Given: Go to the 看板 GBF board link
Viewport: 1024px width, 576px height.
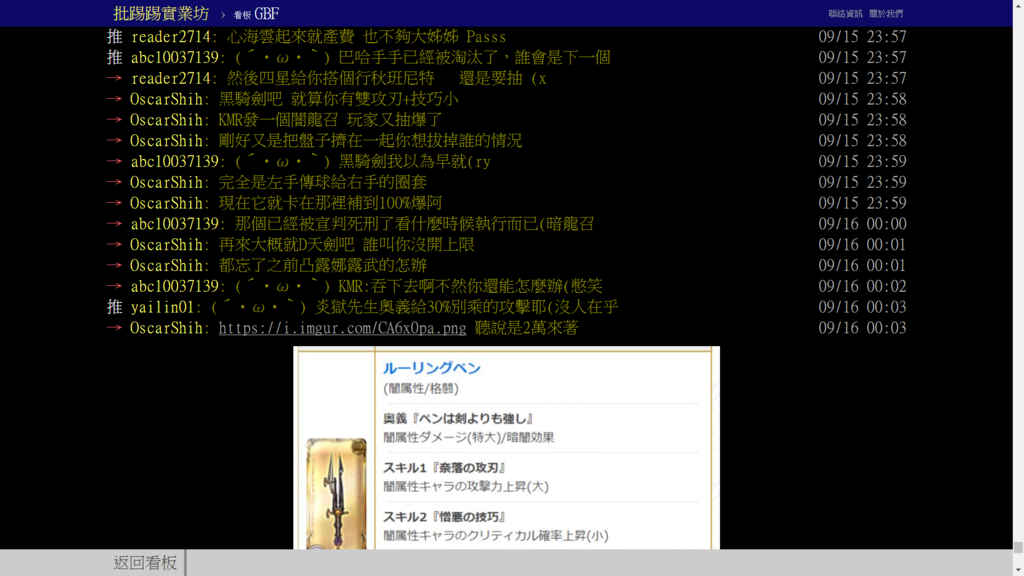Looking at the screenshot, I should [257, 14].
